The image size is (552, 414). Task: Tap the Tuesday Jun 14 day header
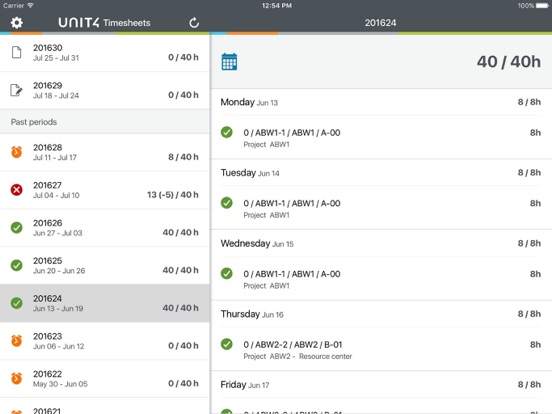pos(381,173)
